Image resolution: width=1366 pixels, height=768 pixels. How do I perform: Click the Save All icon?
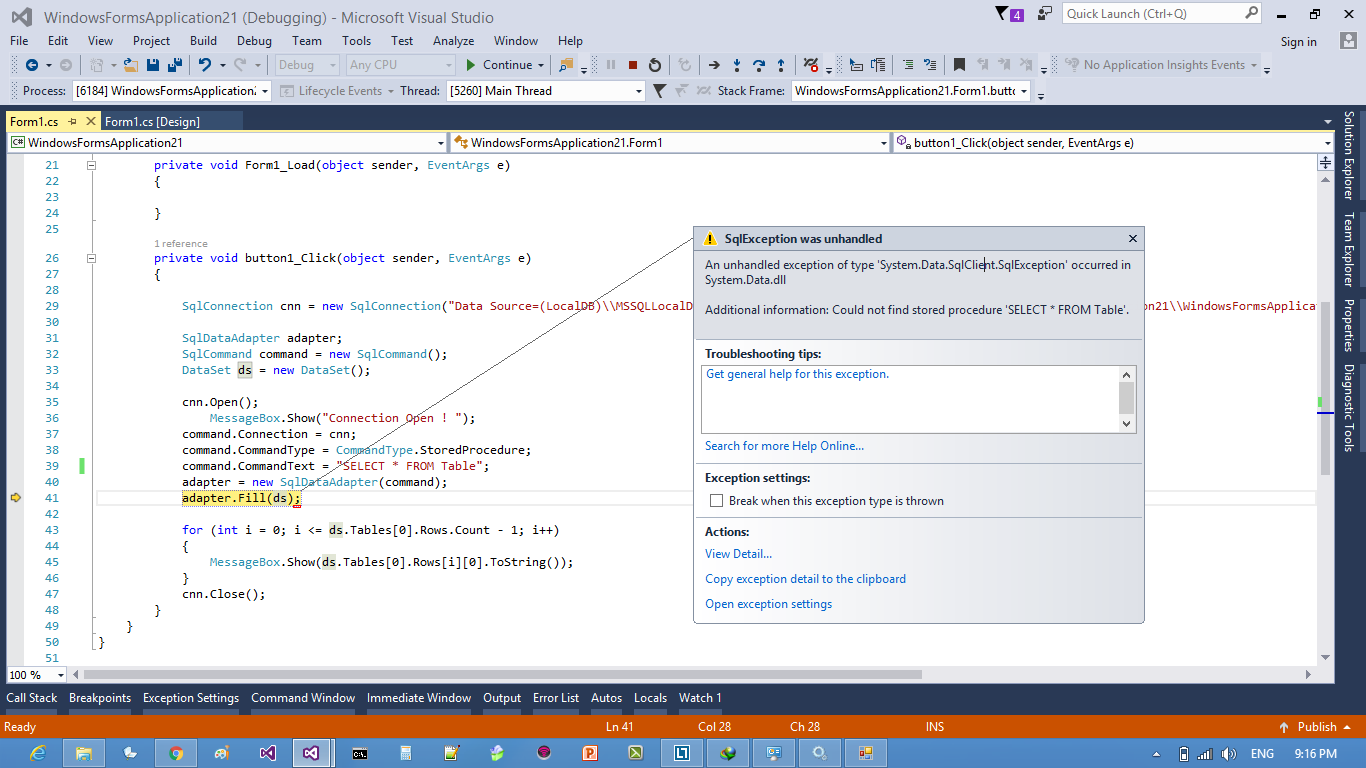click(174, 65)
